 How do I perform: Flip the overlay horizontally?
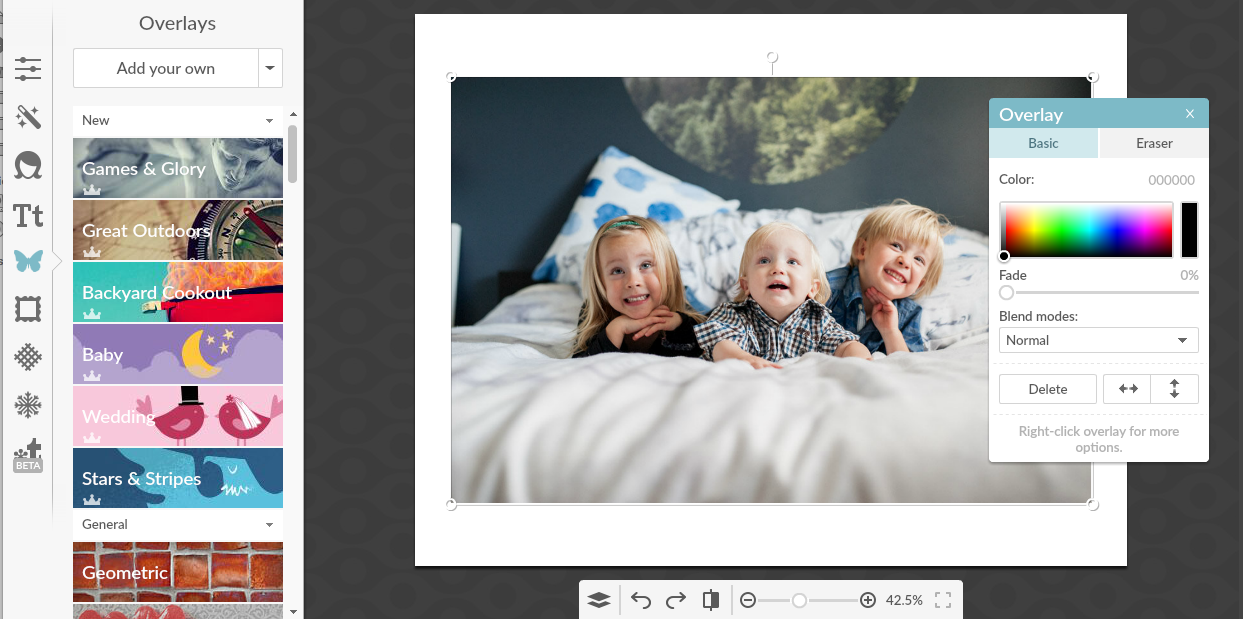1127,389
